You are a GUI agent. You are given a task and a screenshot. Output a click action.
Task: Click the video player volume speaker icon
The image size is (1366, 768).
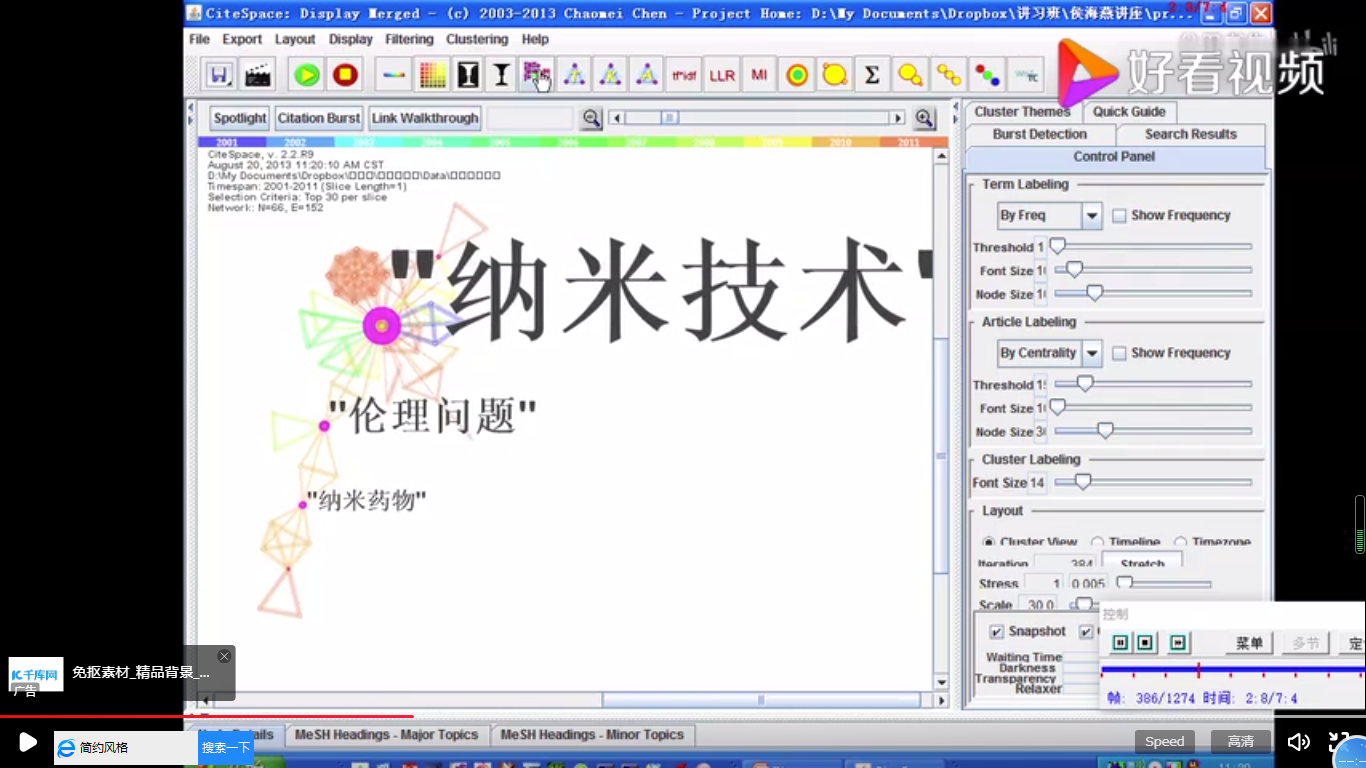click(1298, 741)
